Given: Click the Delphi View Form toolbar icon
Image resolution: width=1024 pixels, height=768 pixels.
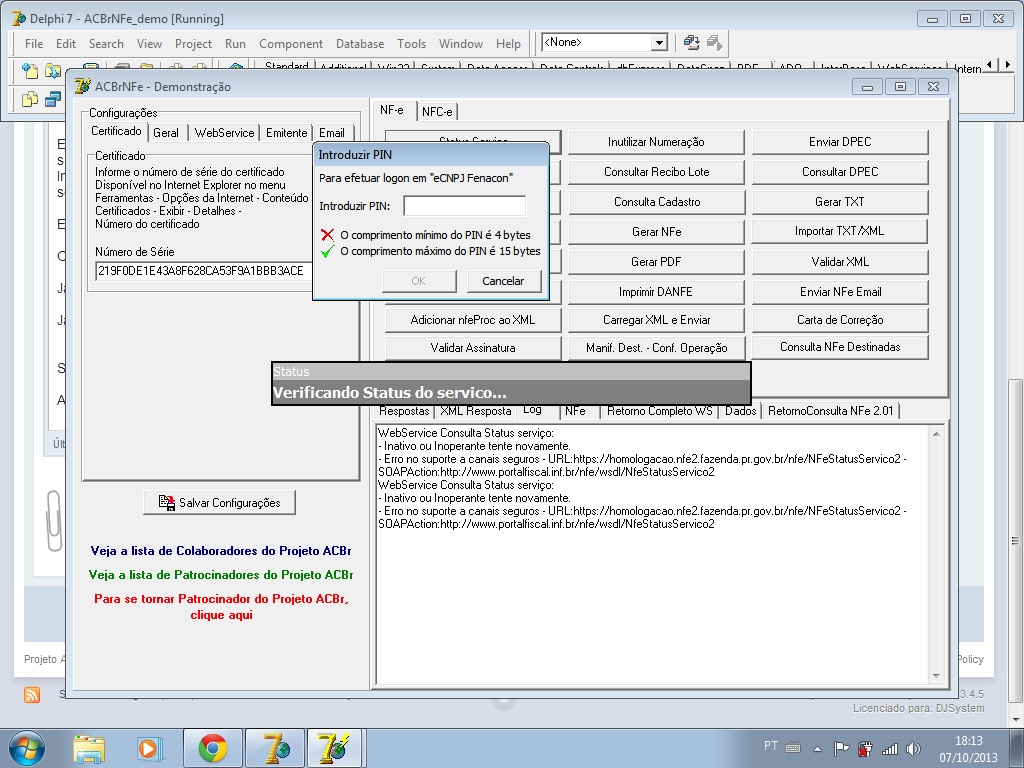Looking at the screenshot, I should tap(53, 99).
